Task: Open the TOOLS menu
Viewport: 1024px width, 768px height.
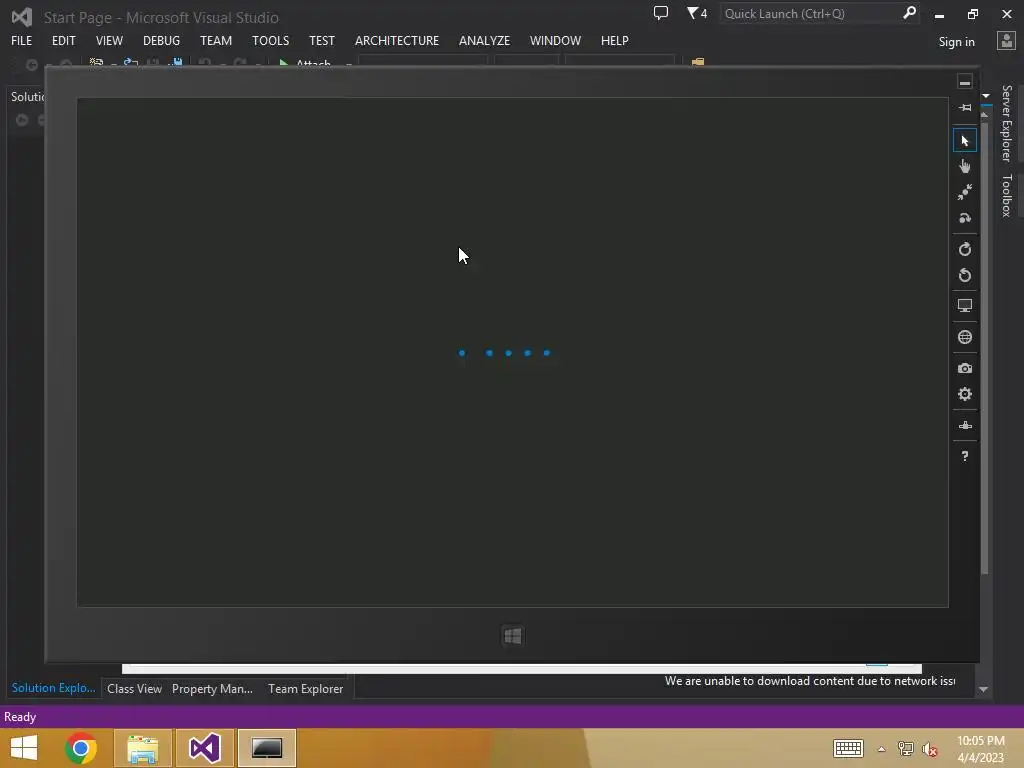Action: (270, 40)
